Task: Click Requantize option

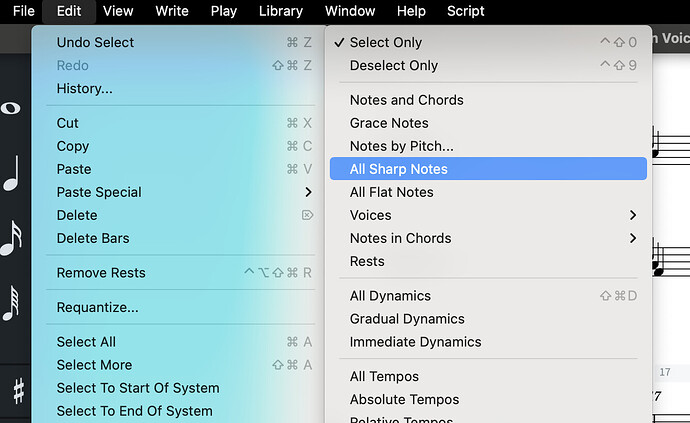Action: [97, 307]
